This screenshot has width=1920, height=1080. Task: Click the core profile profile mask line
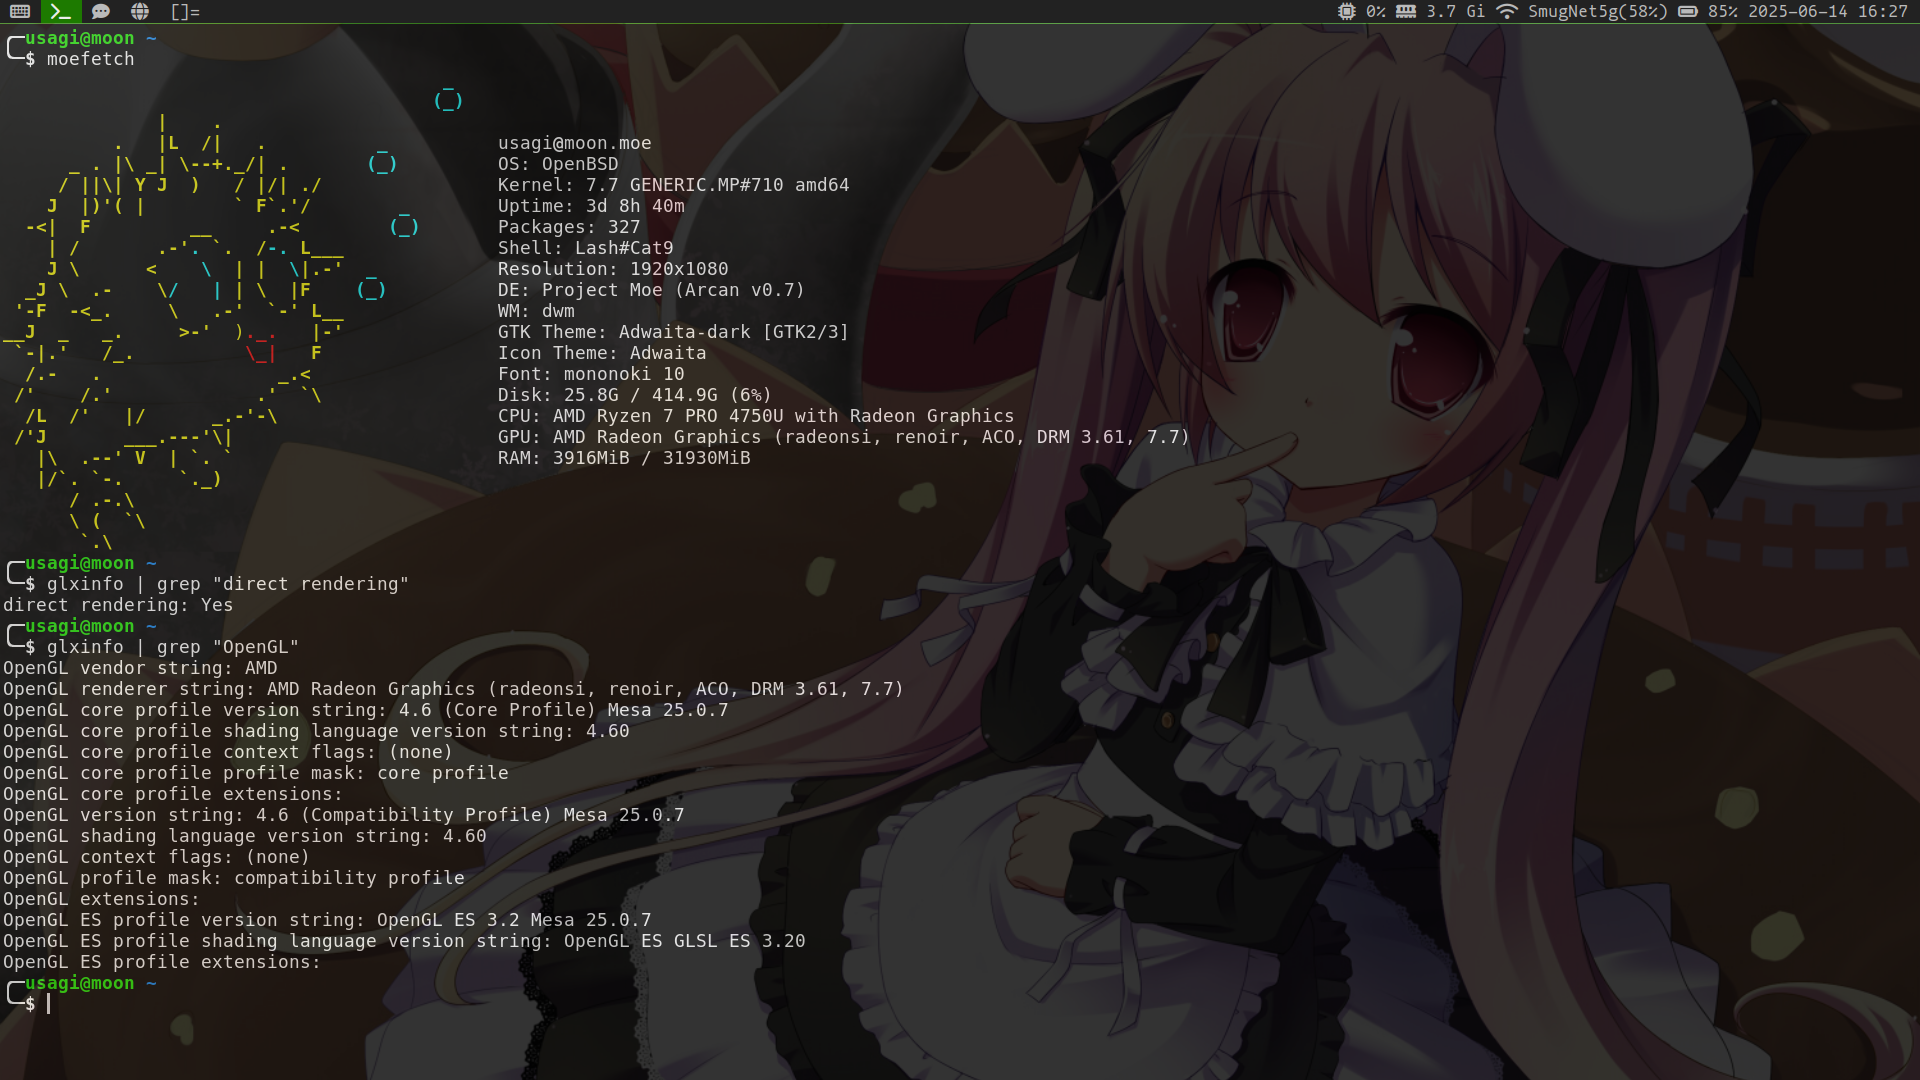pyautogui.click(x=255, y=773)
